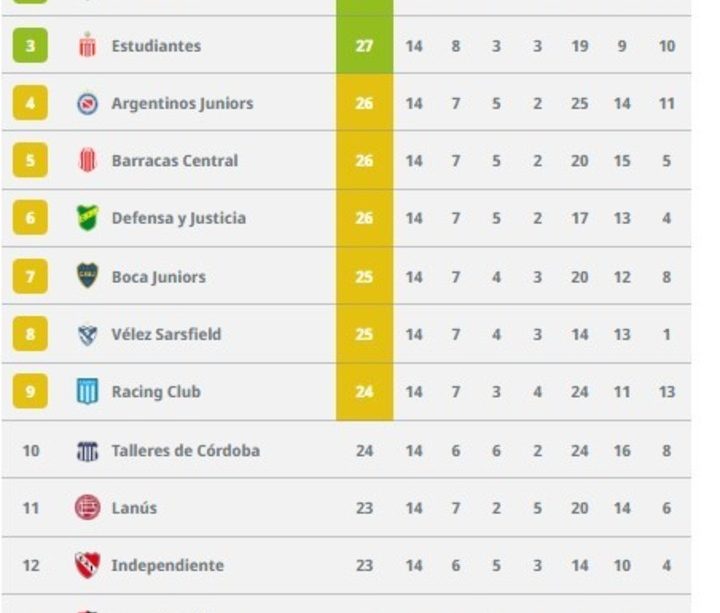This screenshot has height=613, width=720.
Task: Click the green position 3 badge
Action: (30, 46)
